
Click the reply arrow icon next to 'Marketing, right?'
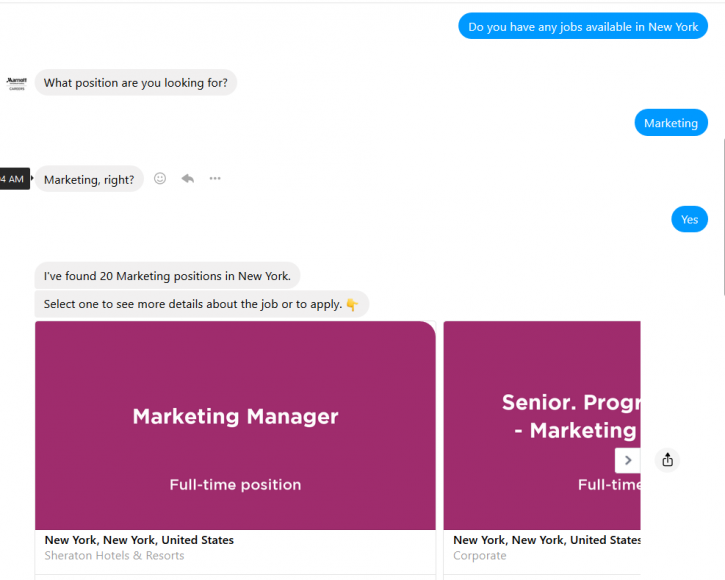[187, 179]
